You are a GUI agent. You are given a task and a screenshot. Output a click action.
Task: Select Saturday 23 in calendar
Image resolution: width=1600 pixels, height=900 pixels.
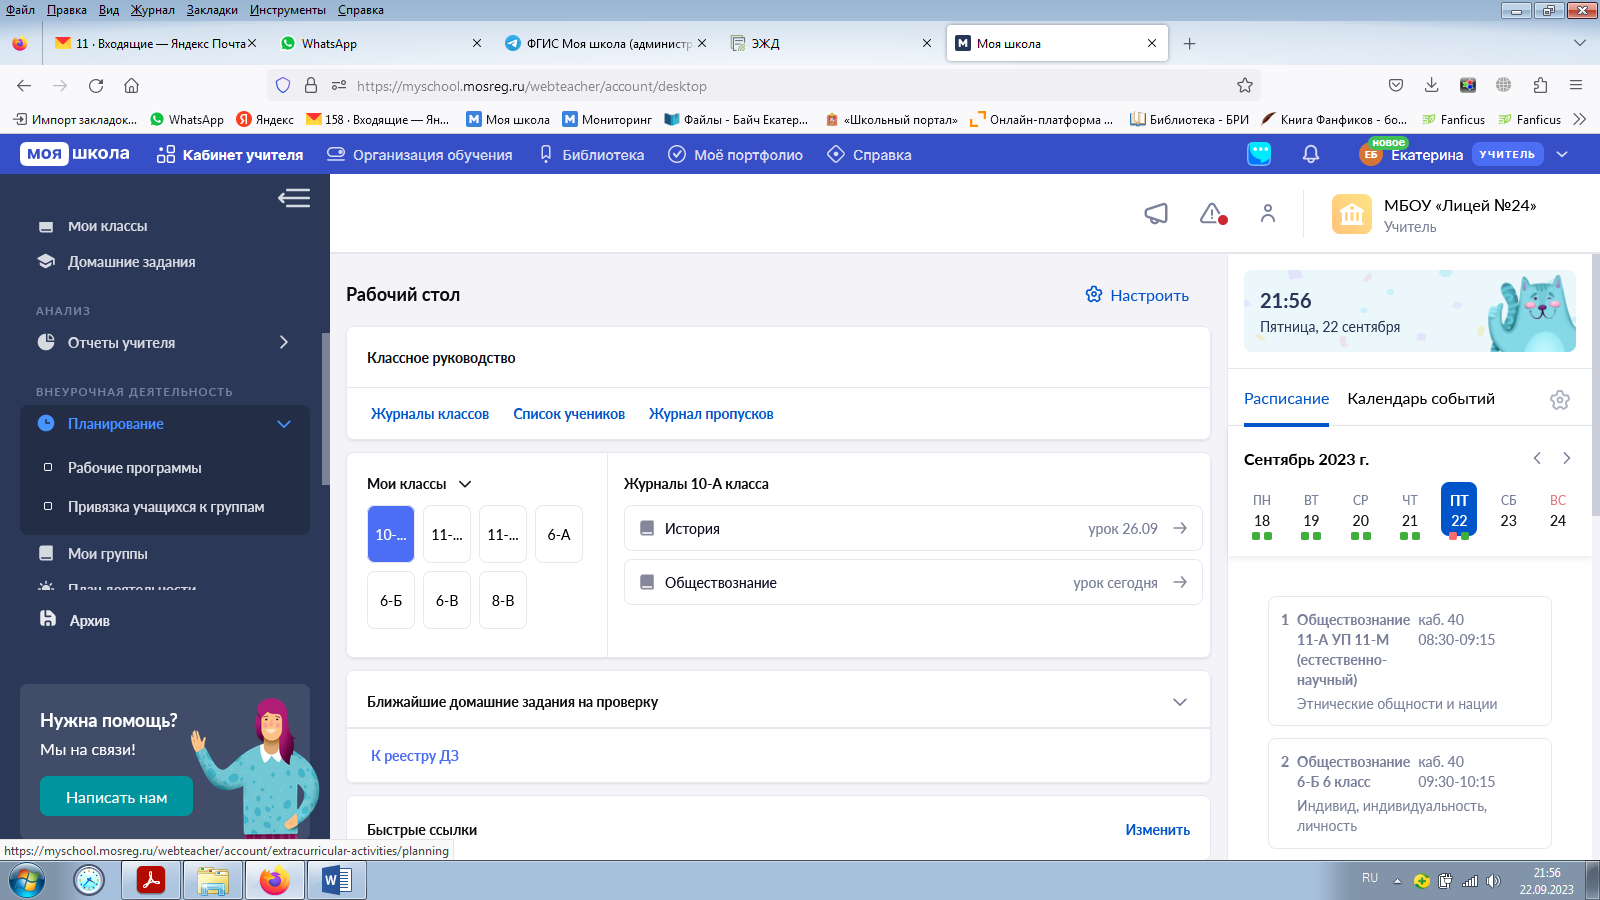click(1508, 512)
